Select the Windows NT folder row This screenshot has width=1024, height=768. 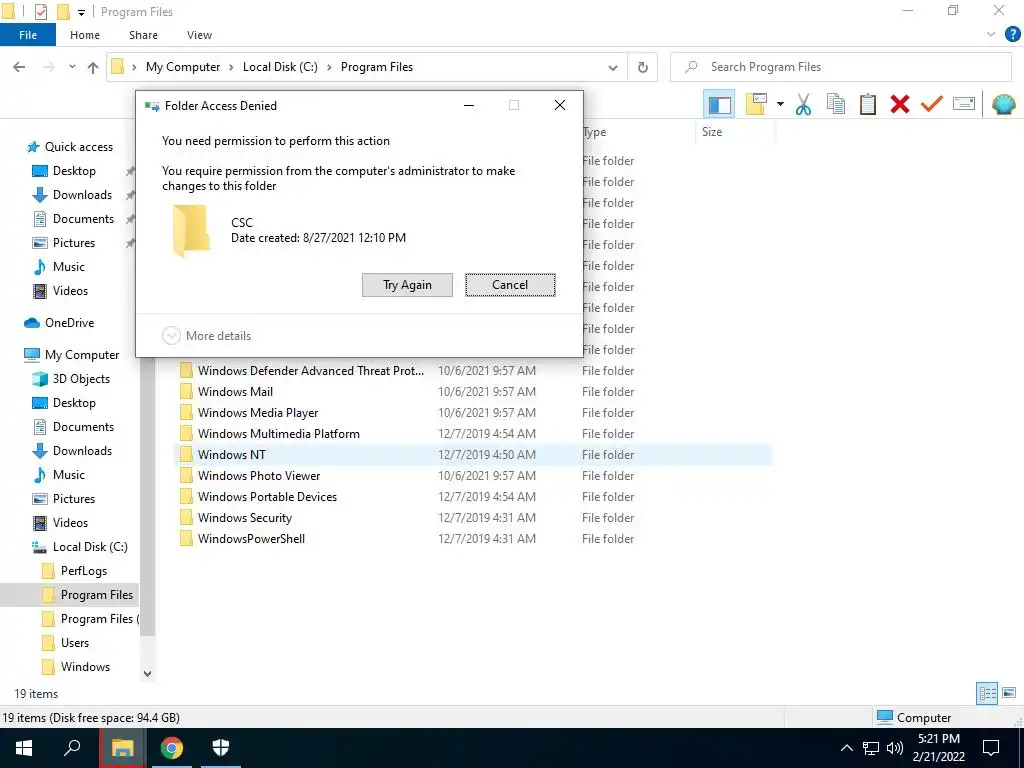pos(473,455)
